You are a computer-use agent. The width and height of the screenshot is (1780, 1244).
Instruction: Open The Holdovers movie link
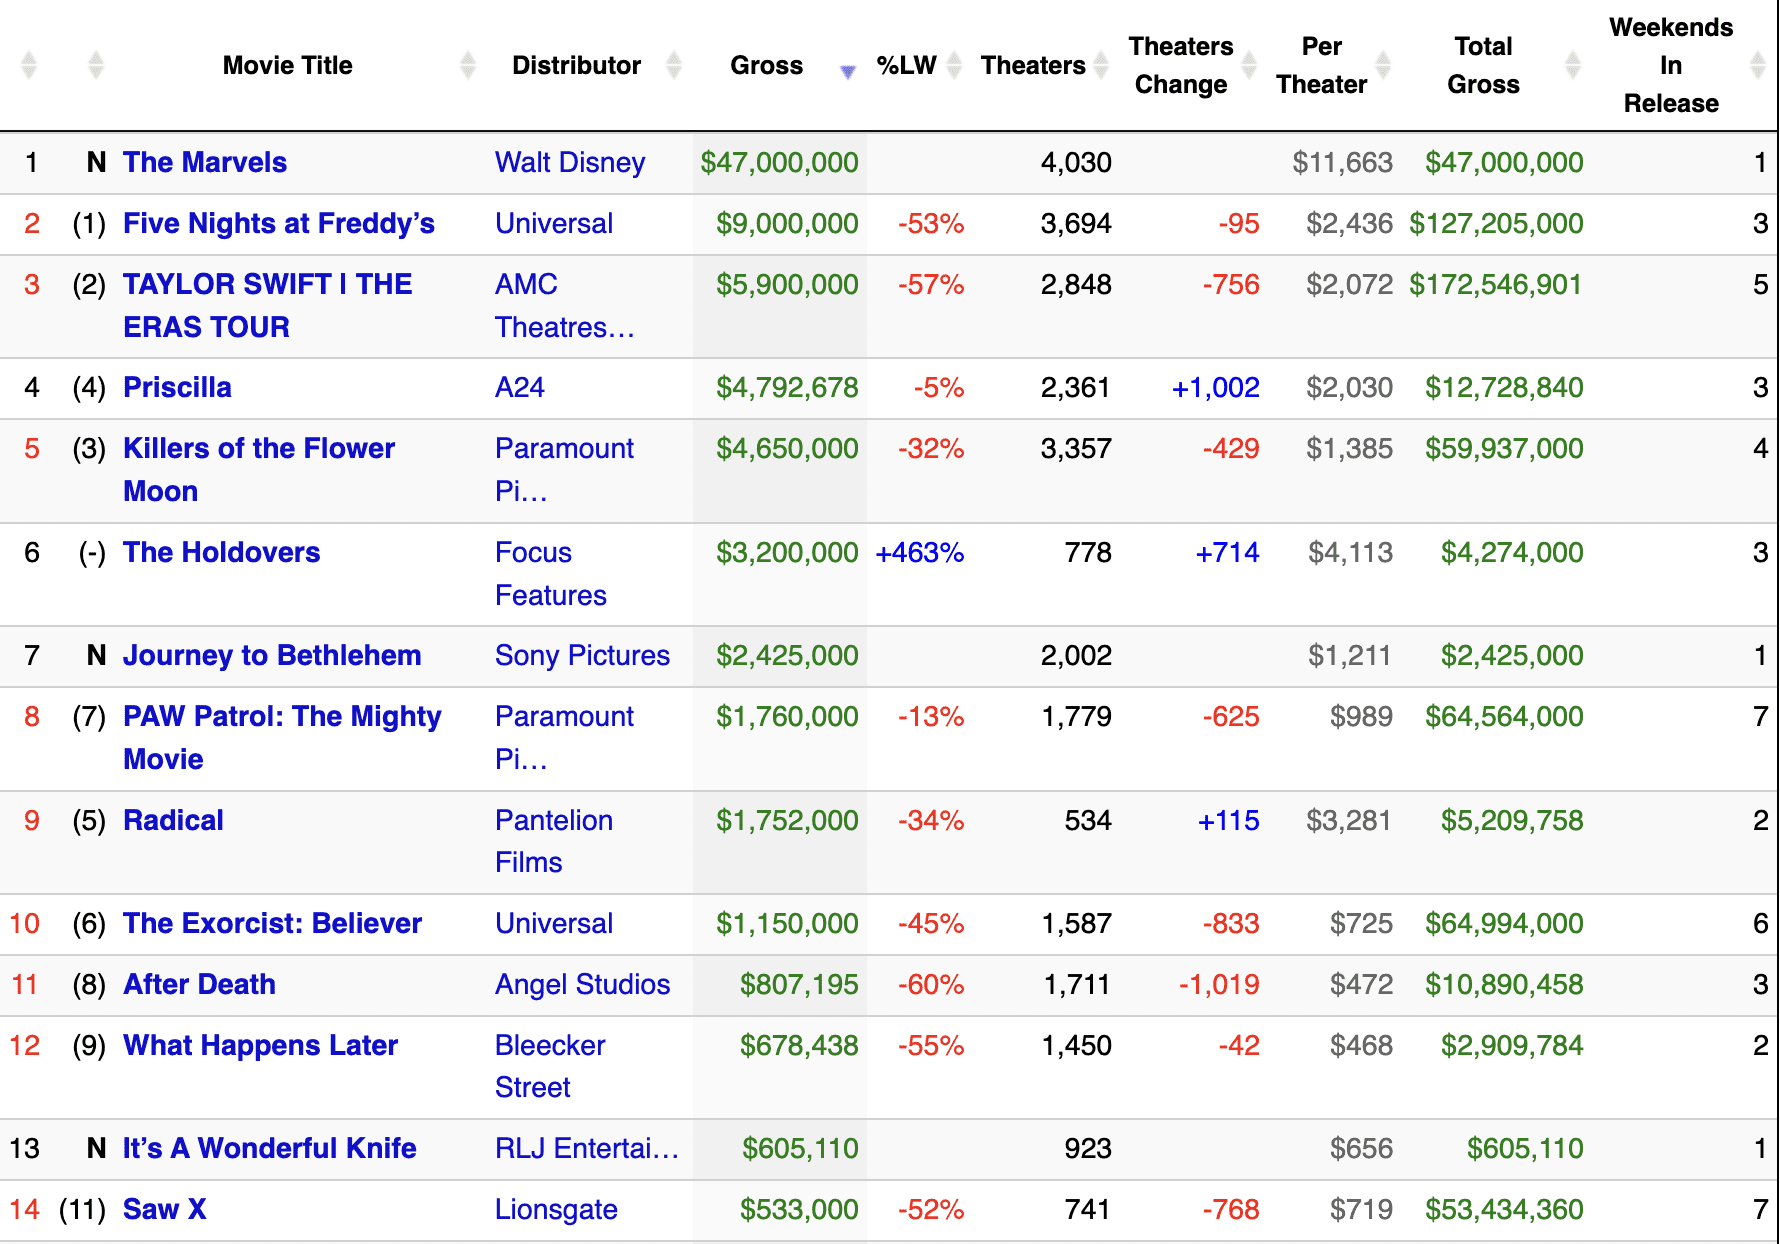[221, 552]
